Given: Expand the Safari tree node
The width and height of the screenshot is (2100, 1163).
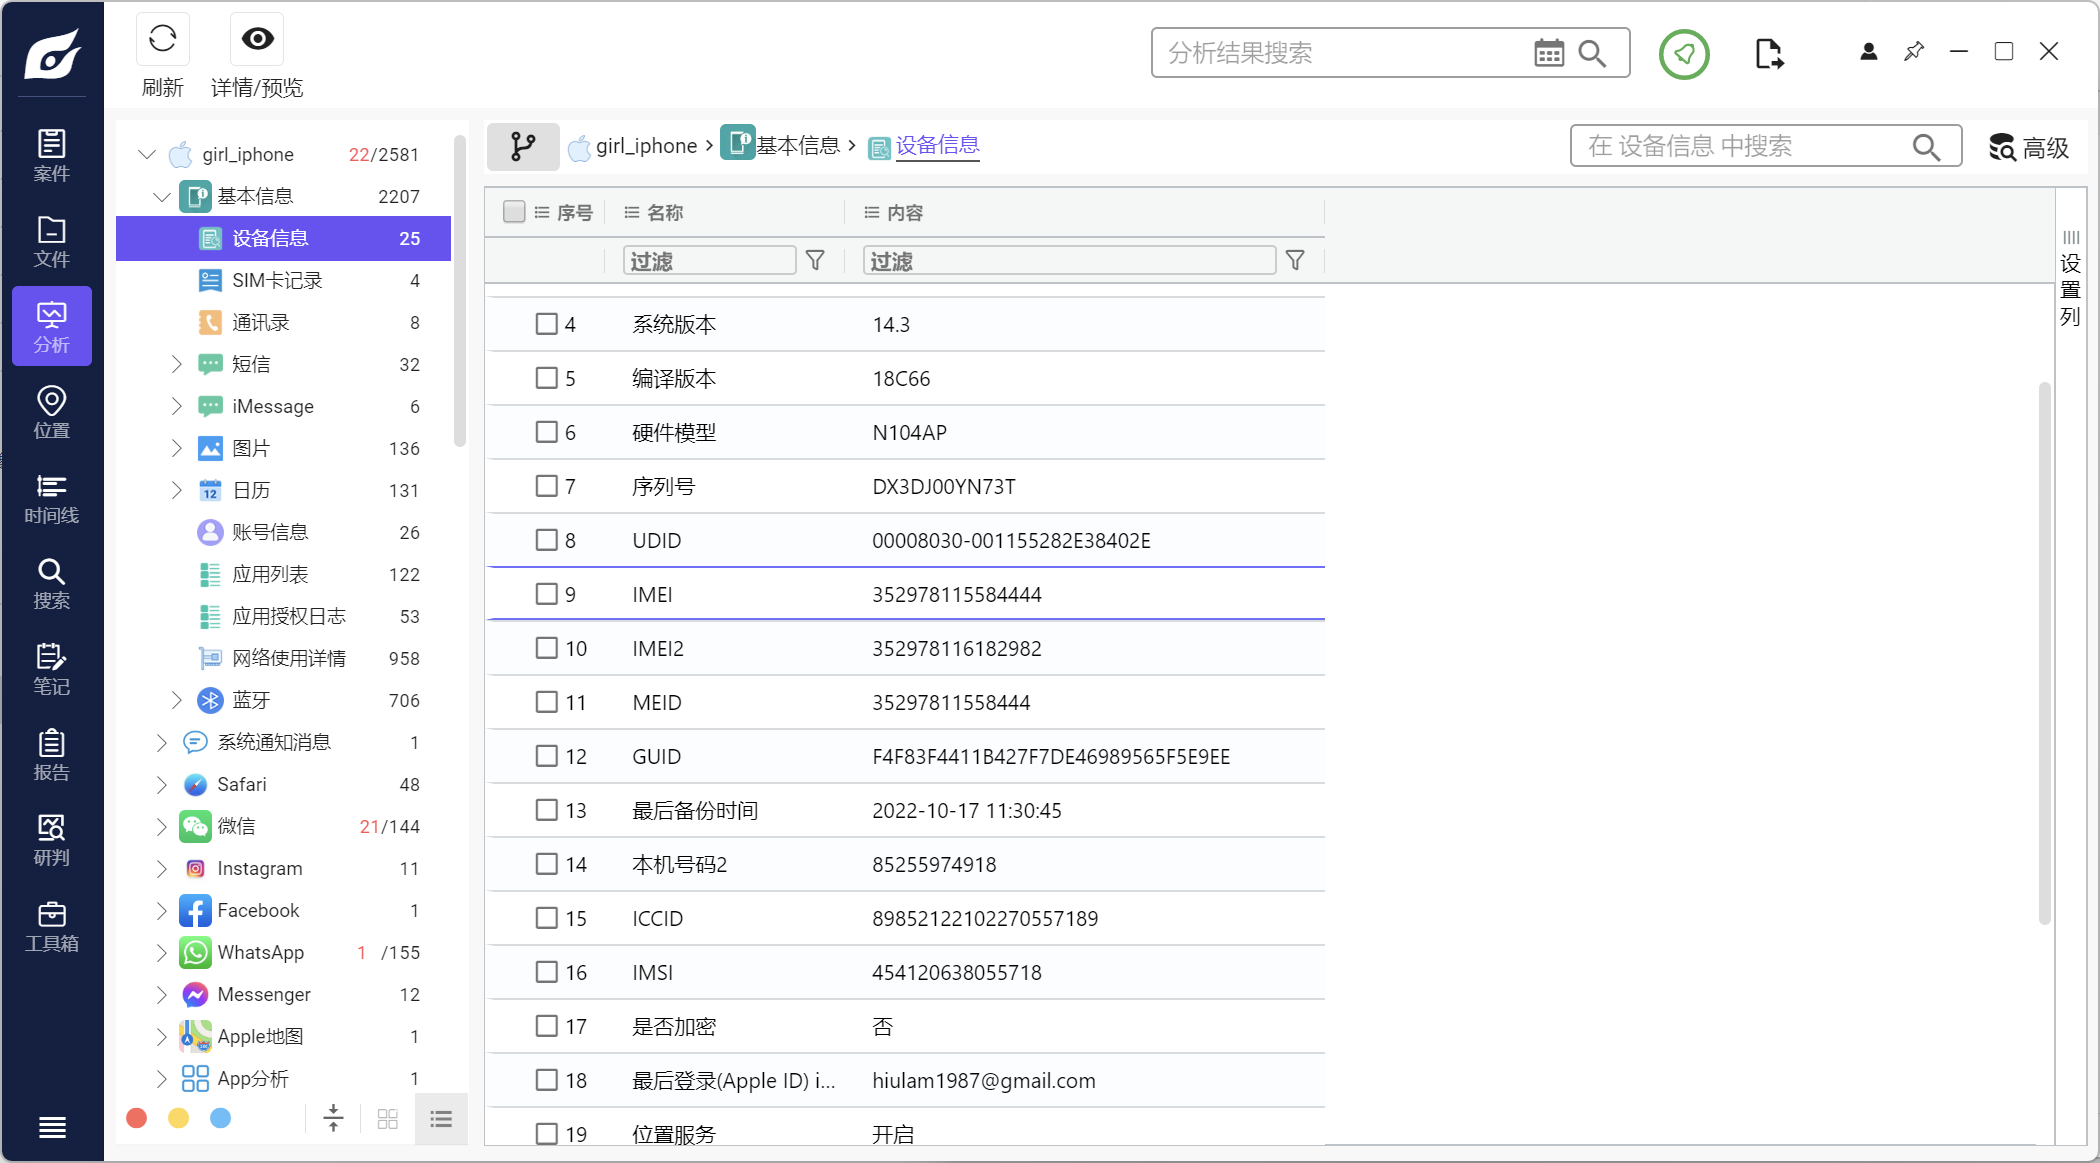Looking at the screenshot, I should coord(161,785).
